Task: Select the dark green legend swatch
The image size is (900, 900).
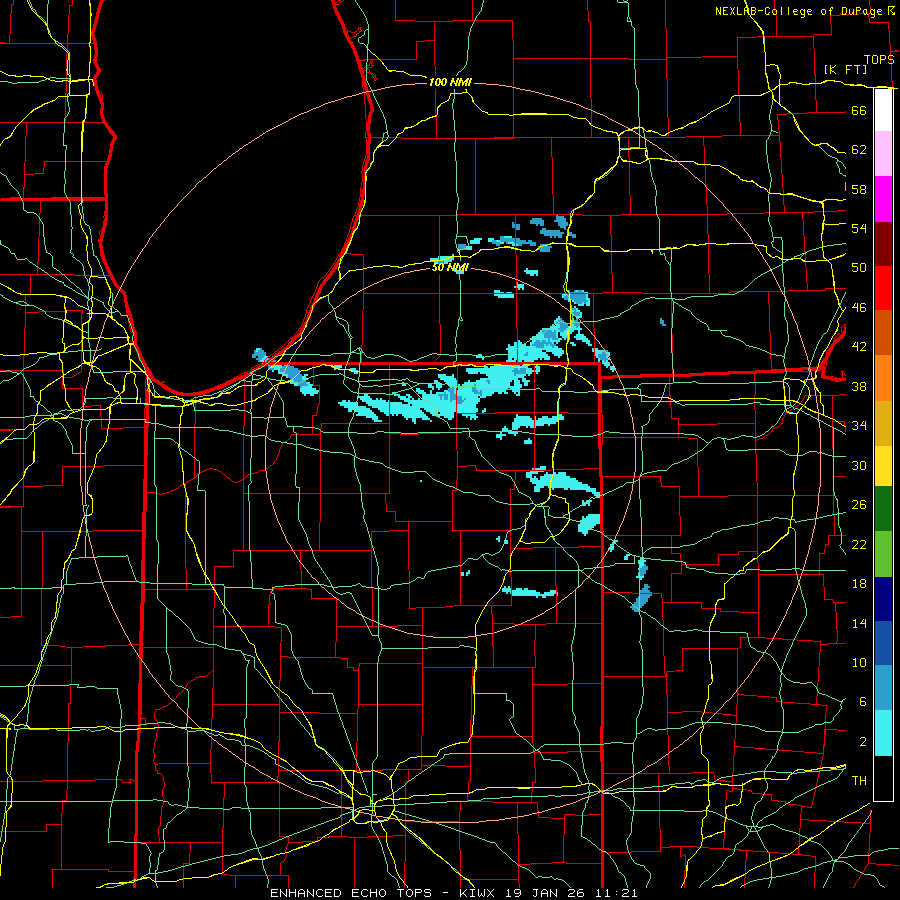Action: click(883, 509)
